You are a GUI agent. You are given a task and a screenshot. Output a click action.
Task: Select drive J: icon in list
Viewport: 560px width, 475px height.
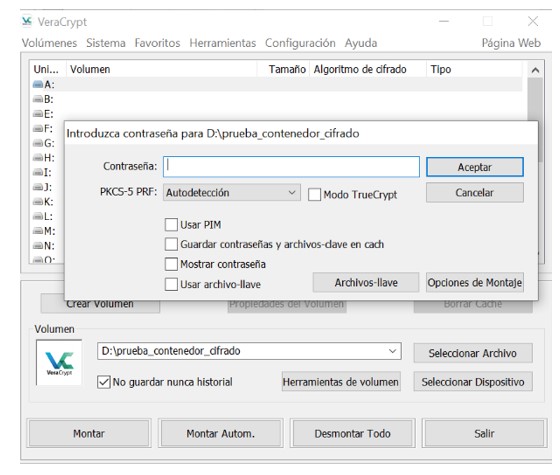[x=38, y=187]
